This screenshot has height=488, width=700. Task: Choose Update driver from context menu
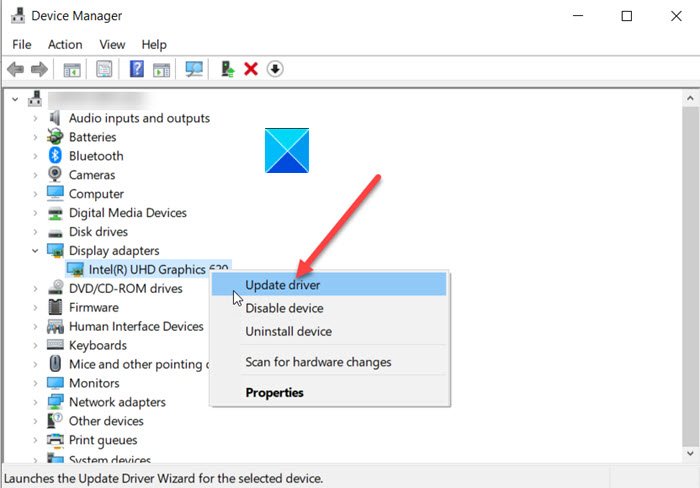click(x=329, y=284)
